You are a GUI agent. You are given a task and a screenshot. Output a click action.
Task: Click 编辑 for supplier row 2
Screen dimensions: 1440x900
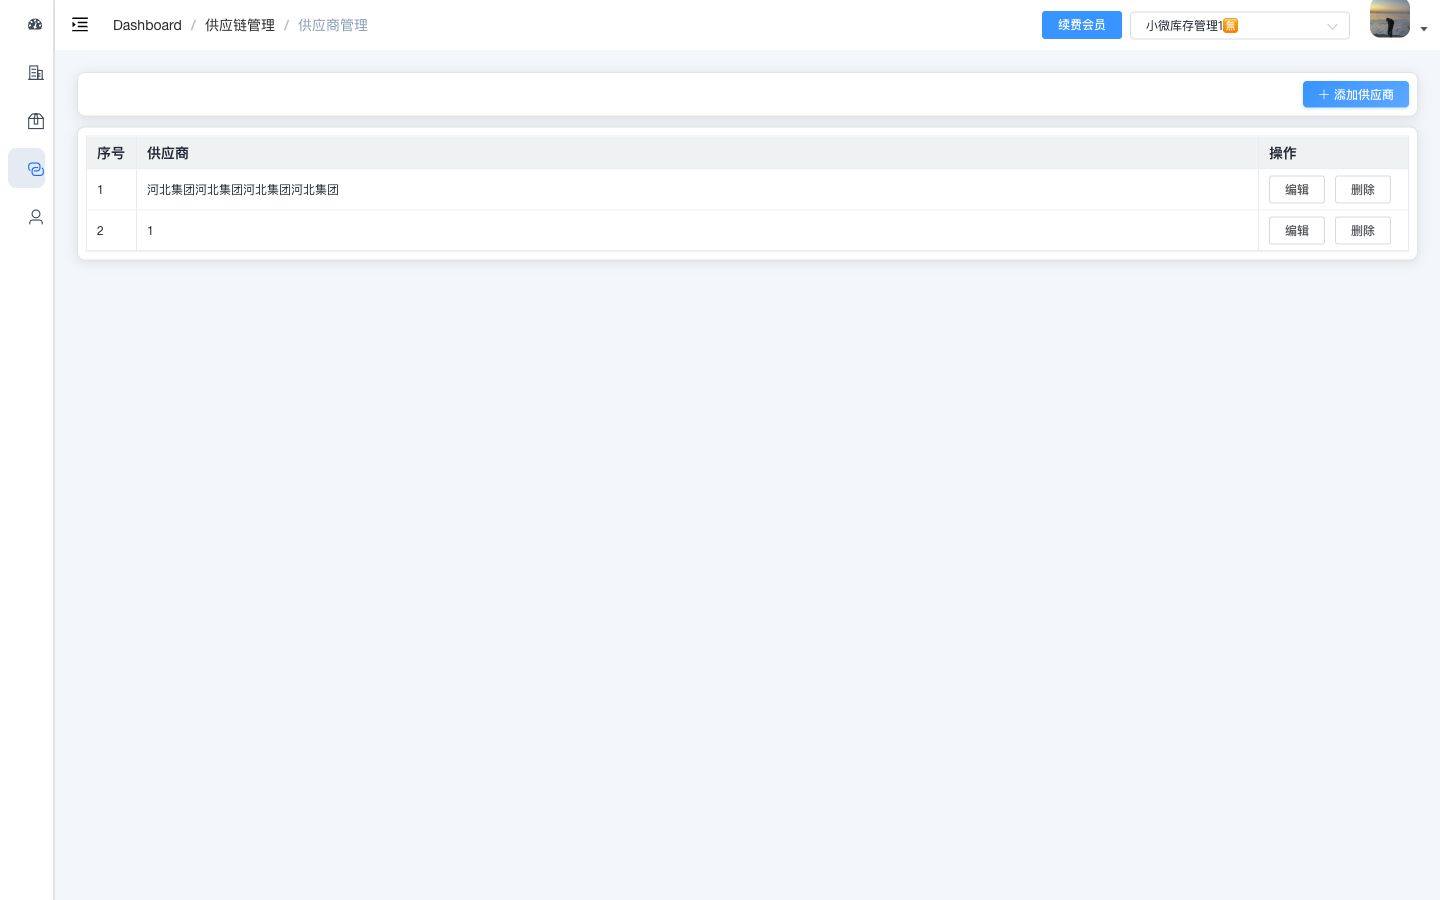[x=1296, y=230]
